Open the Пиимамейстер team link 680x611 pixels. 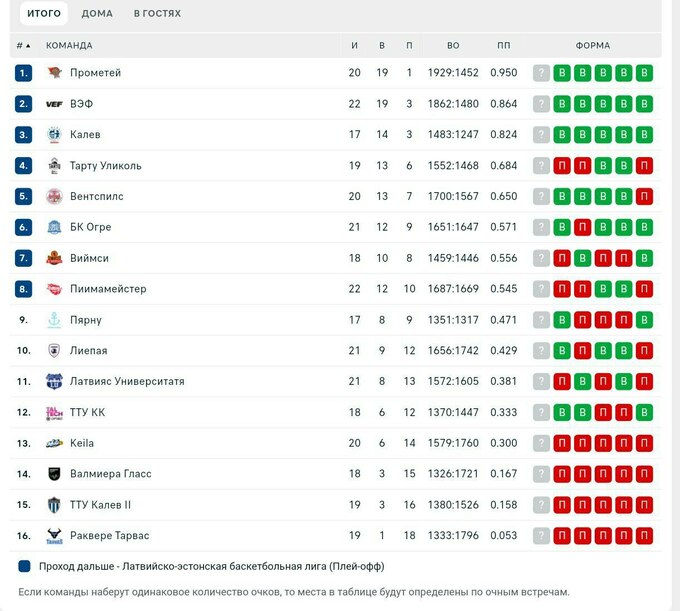click(108, 289)
